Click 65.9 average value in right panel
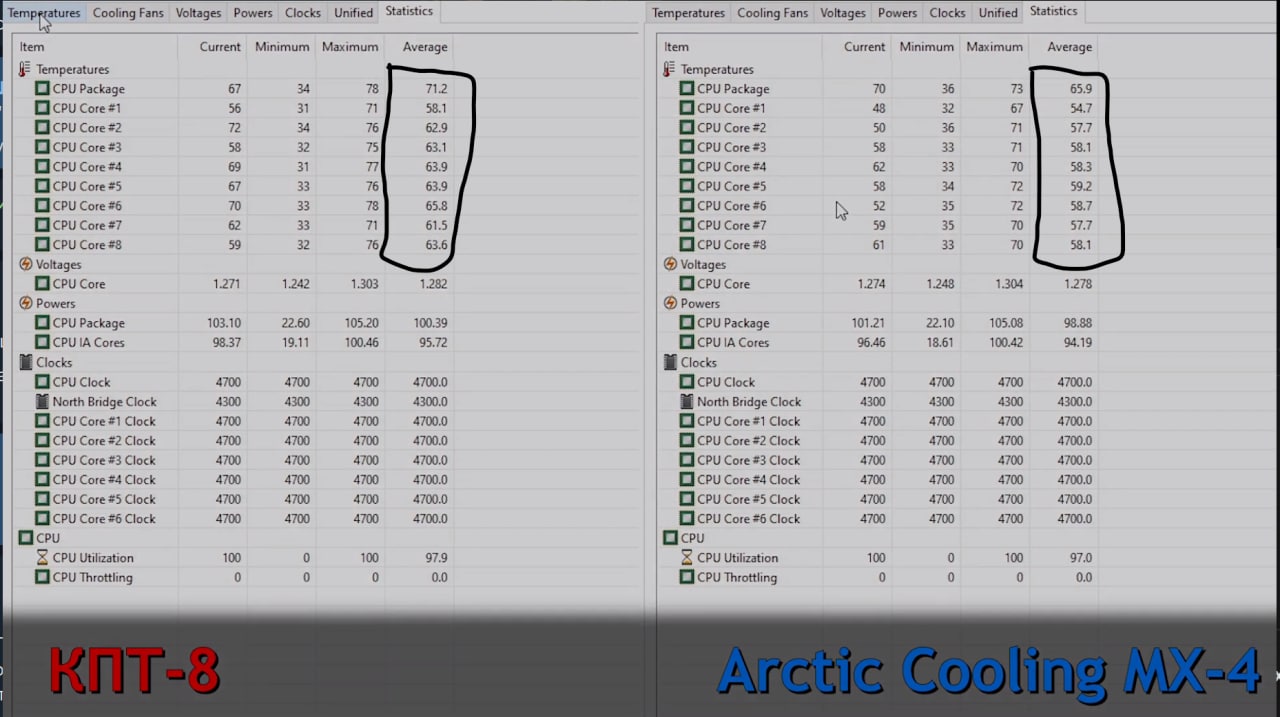The image size is (1280, 717). coord(1080,89)
